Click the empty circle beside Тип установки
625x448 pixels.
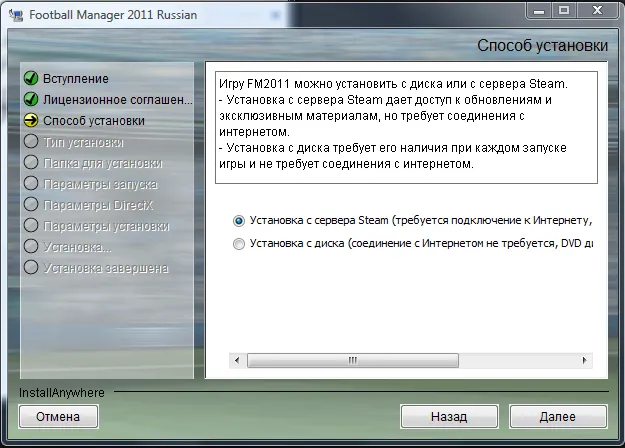(x=31, y=141)
